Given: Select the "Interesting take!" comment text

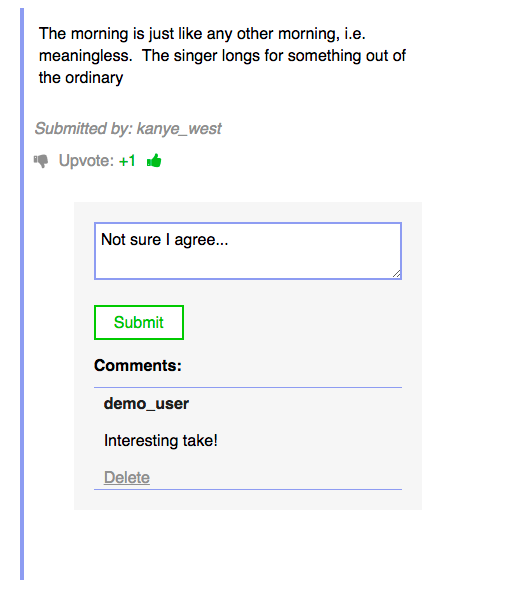Looking at the screenshot, I should coord(161,440).
